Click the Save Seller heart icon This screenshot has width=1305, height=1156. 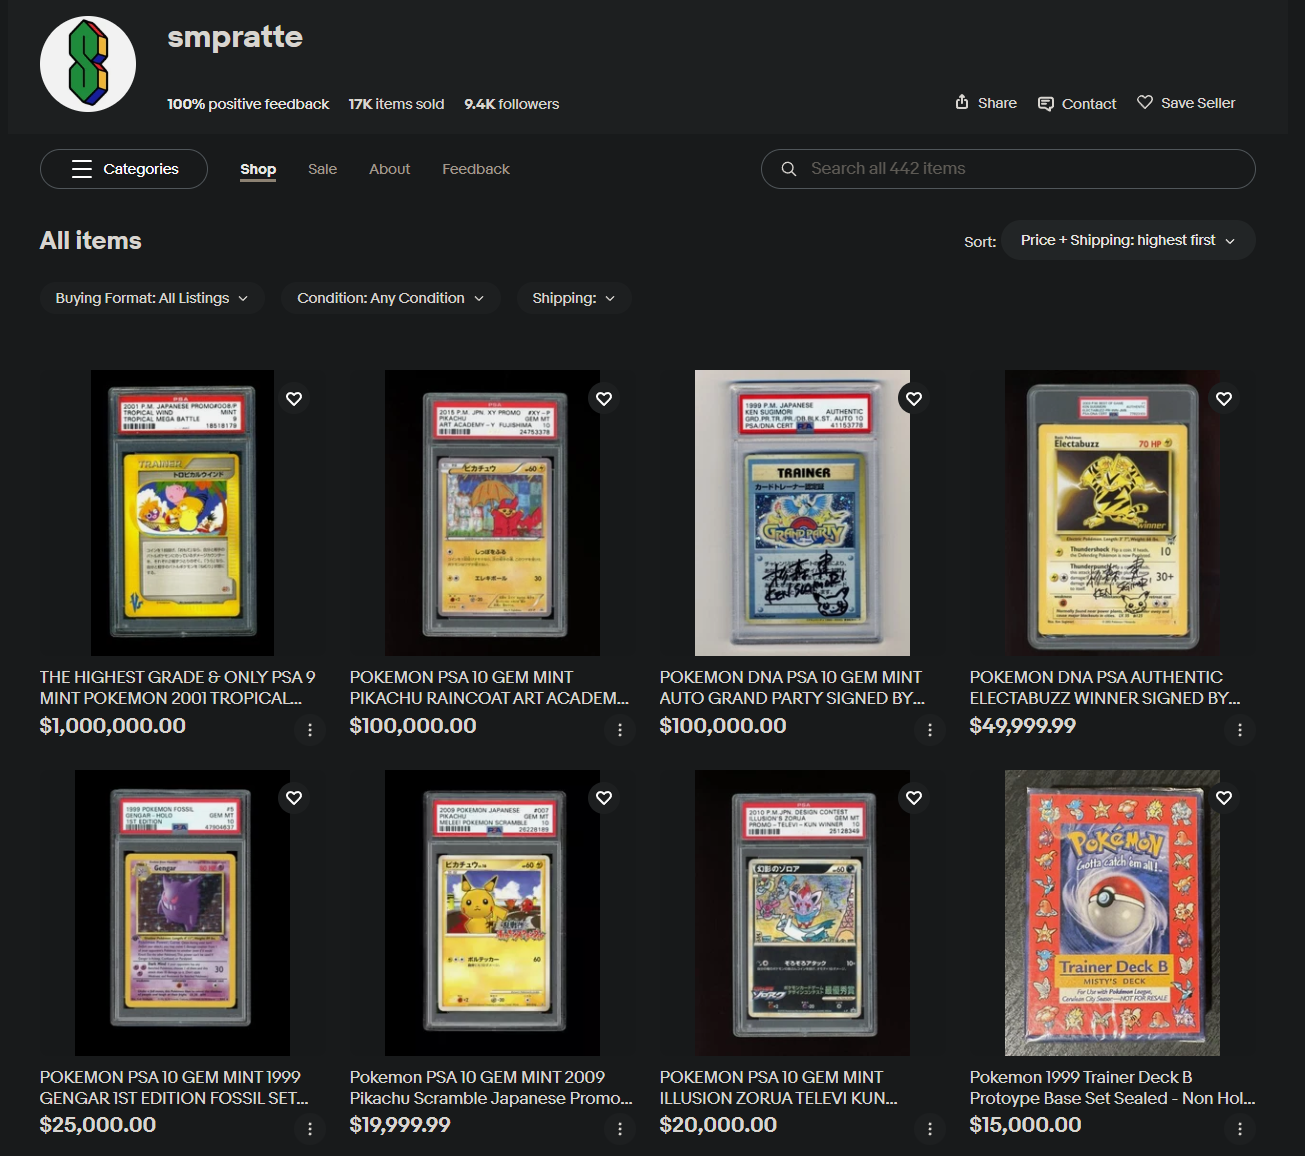[1145, 102]
